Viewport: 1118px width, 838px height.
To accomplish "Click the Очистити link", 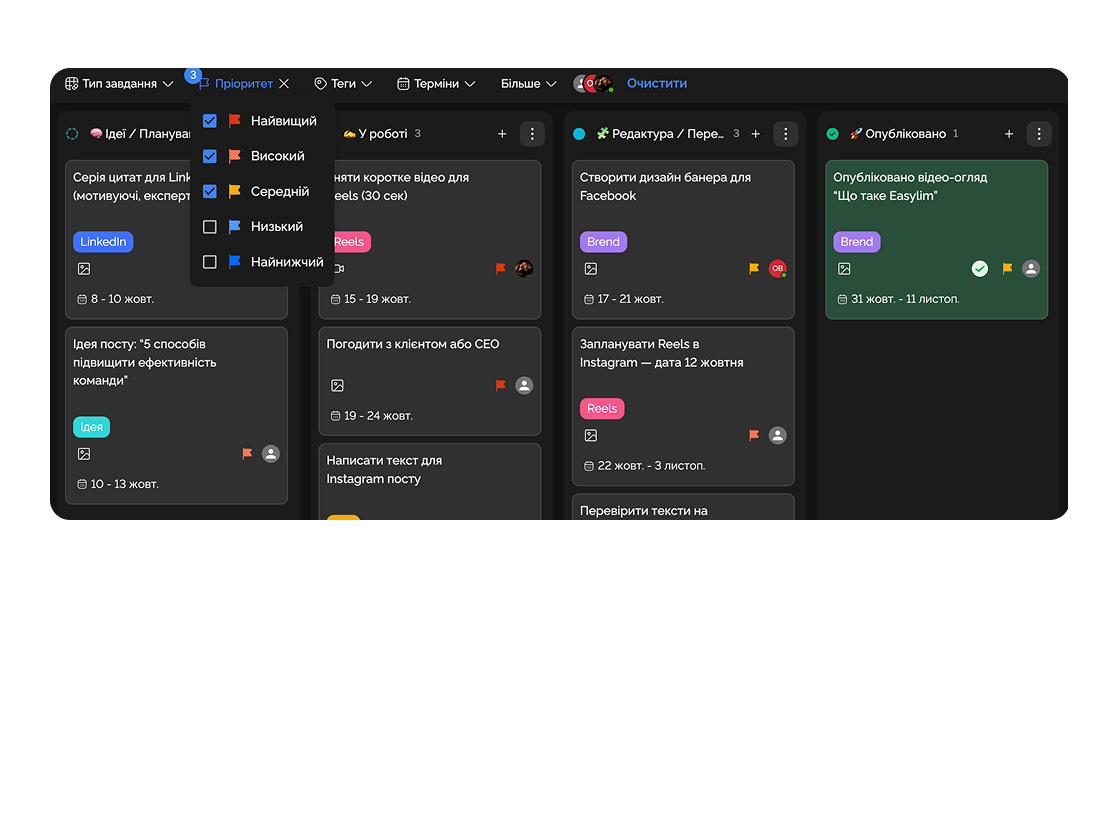I will pos(657,84).
